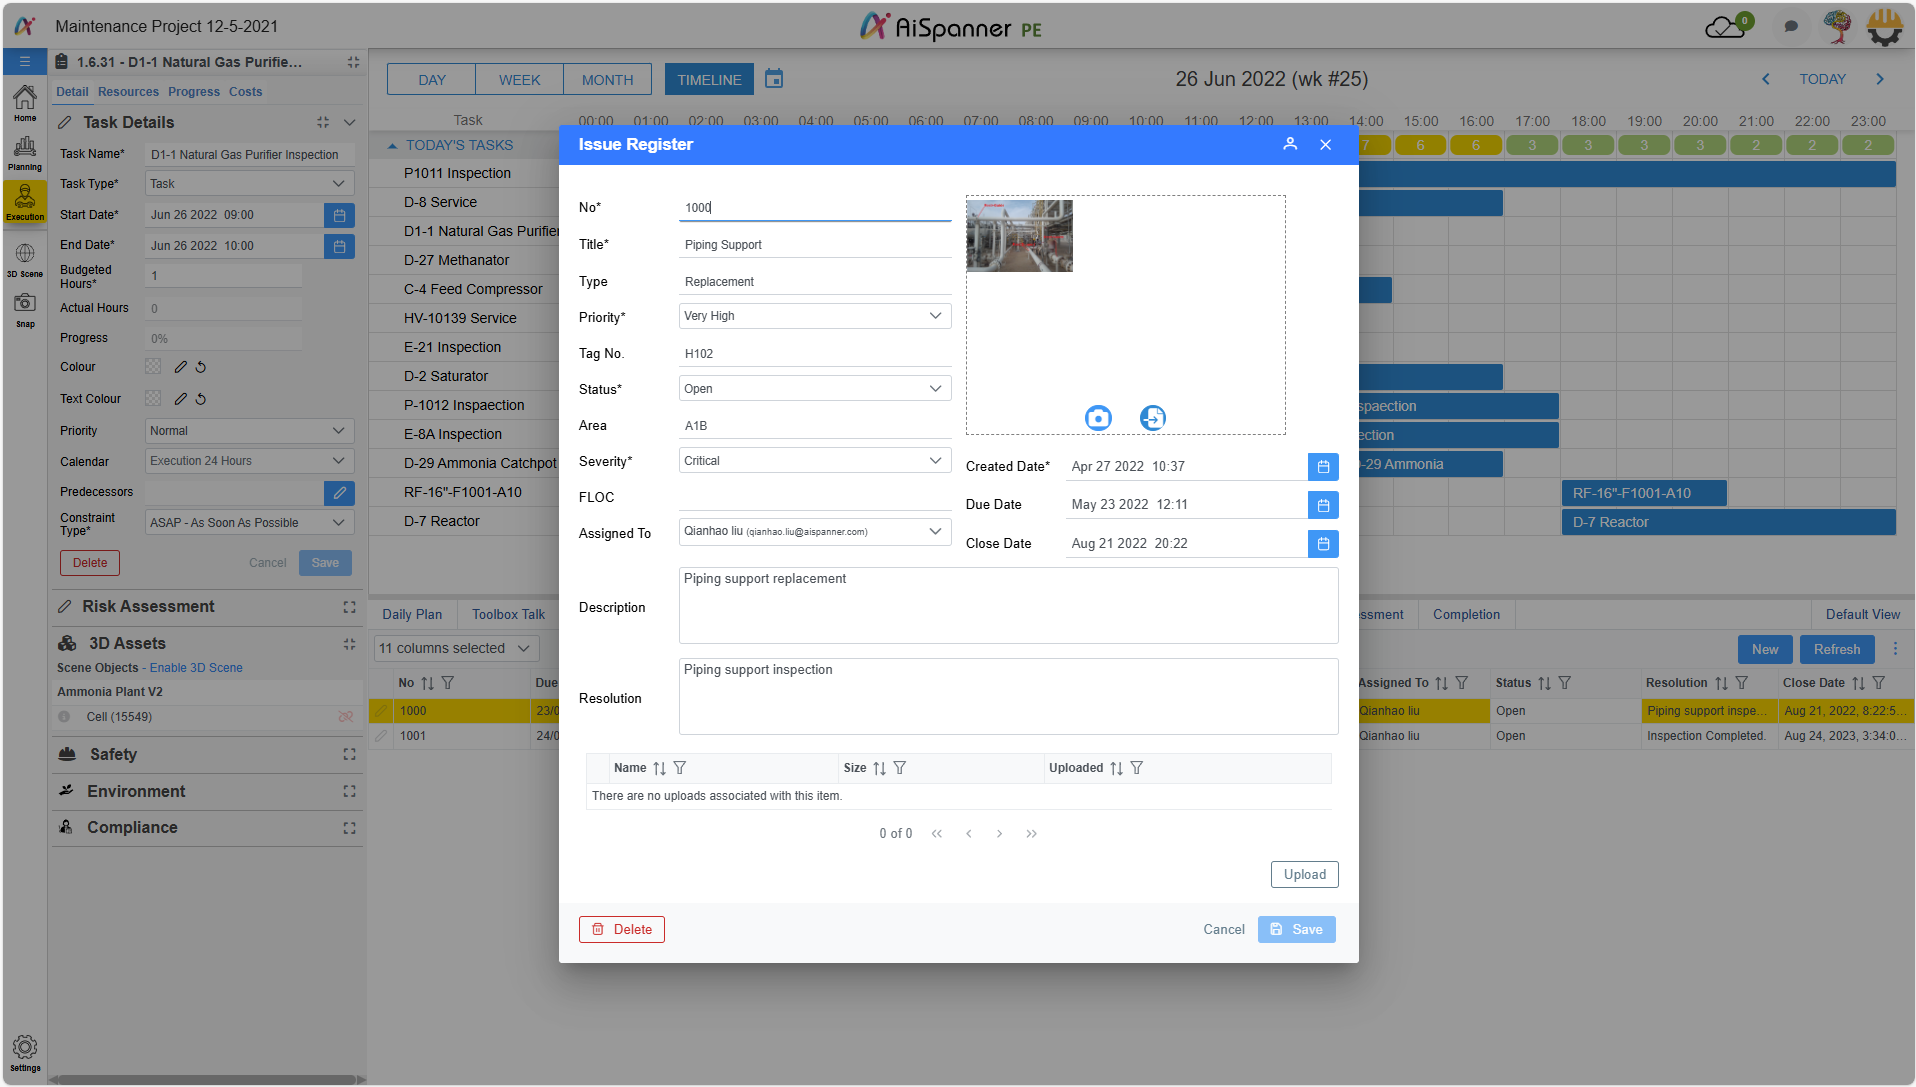This screenshot has width=1916, height=1087.
Task: Click the Text Colour swatch
Action: tap(152, 398)
